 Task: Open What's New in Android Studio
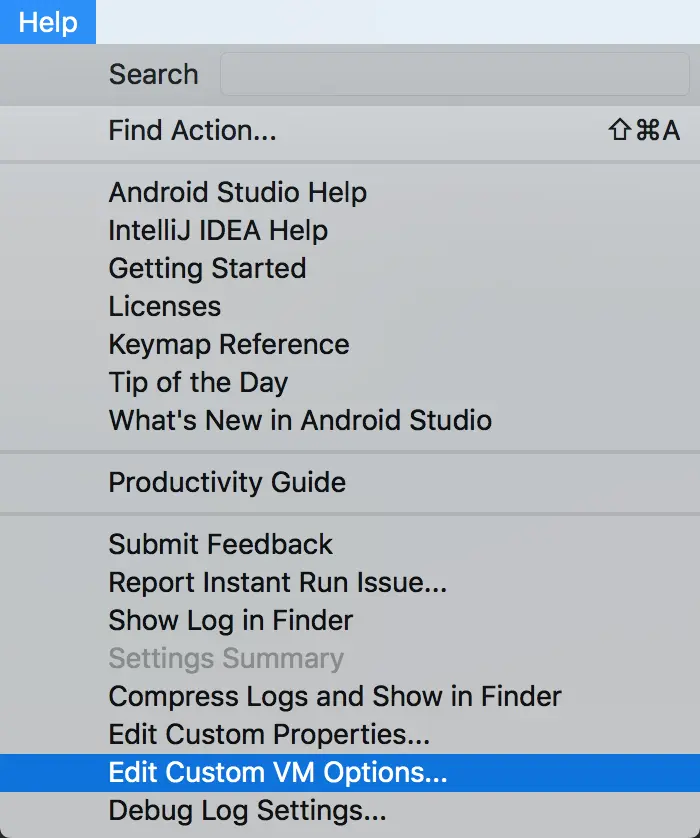[300, 420]
